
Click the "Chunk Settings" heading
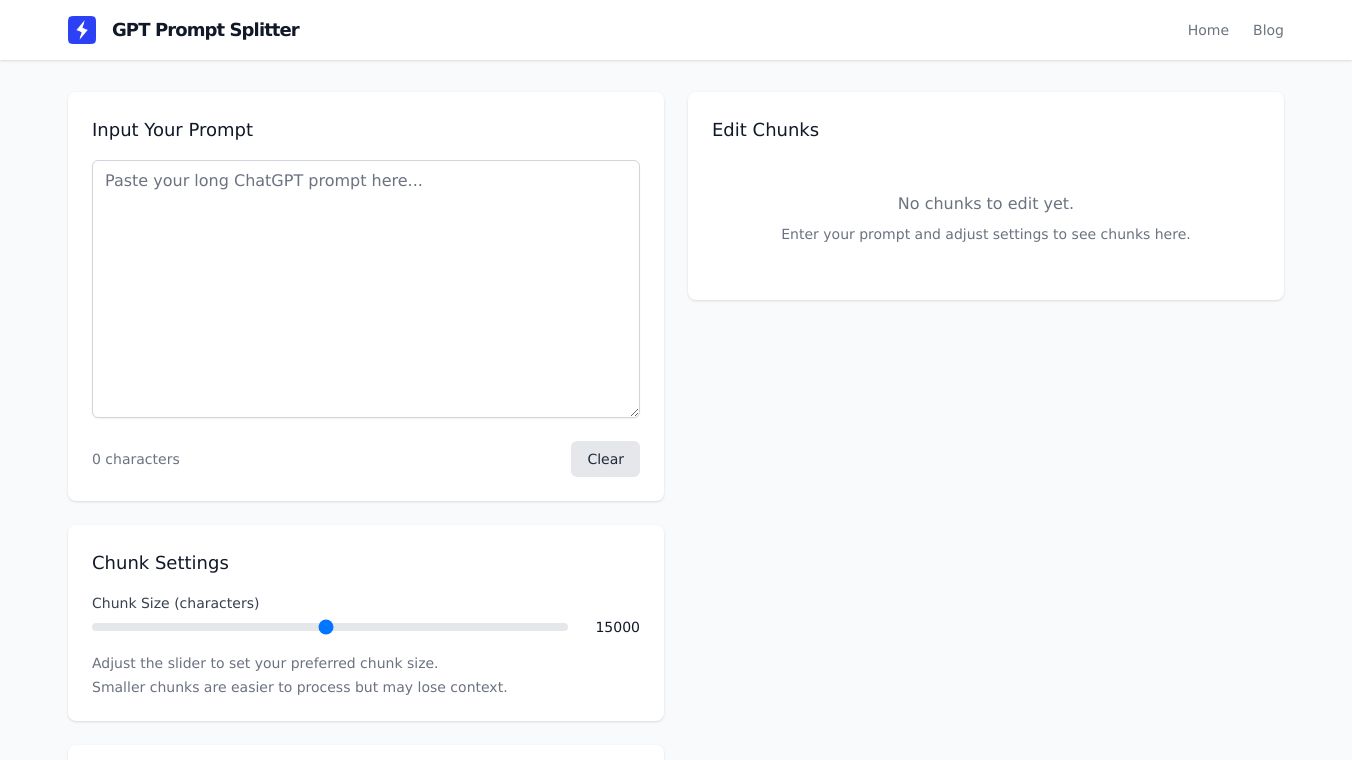[160, 563]
